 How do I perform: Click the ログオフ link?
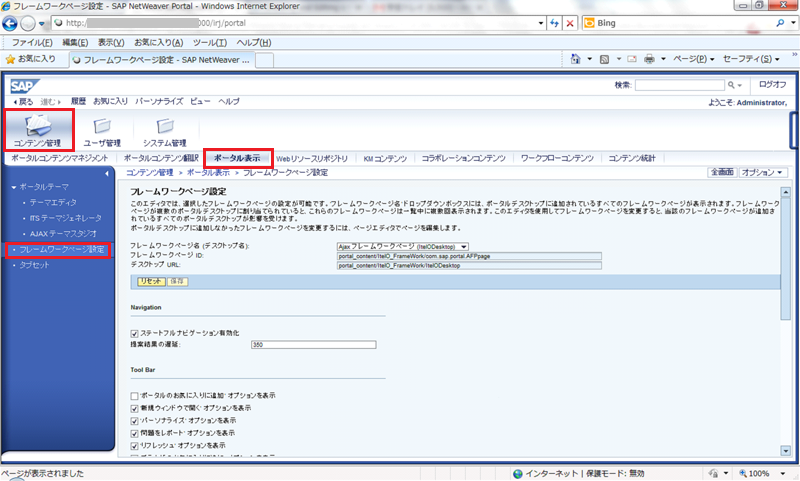(772, 85)
